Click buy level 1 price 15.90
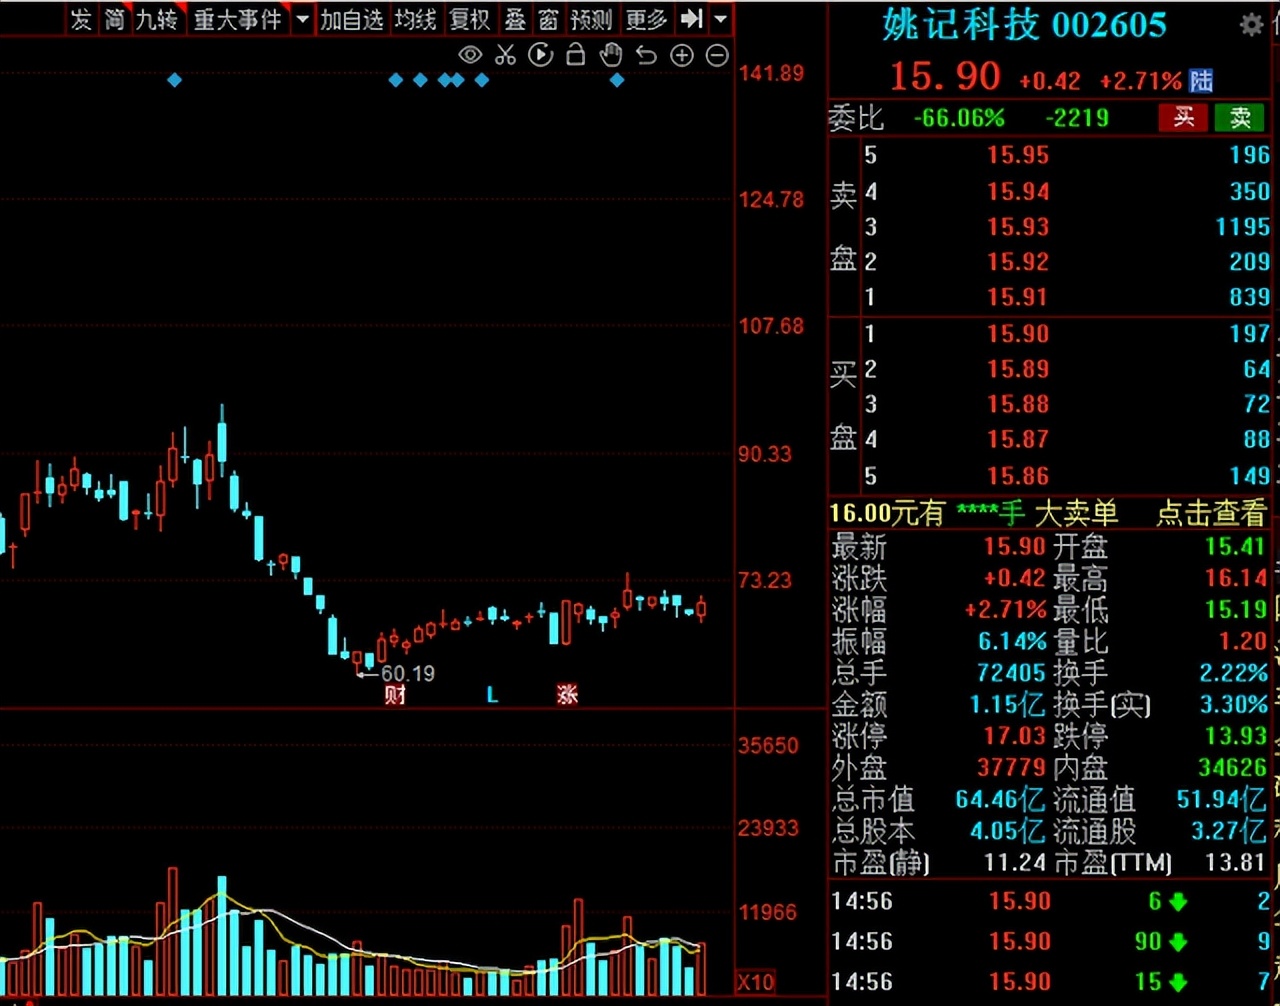This screenshot has height=1006, width=1280. tap(1018, 334)
